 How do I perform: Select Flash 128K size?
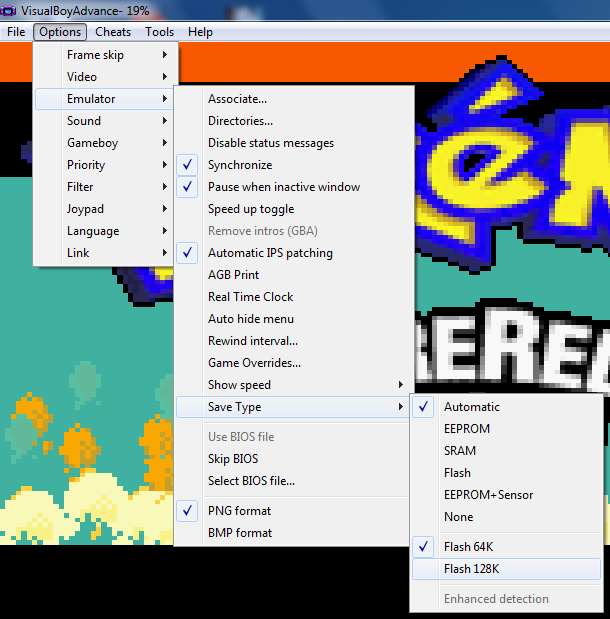[x=507, y=569]
